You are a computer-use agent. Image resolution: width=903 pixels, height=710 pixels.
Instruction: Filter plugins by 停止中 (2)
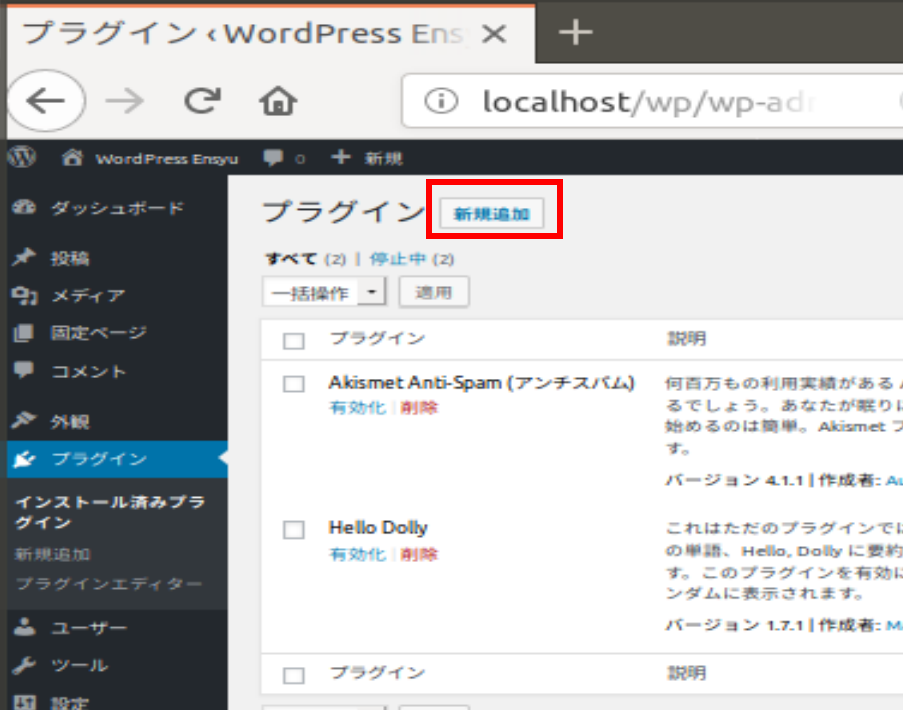[x=412, y=259]
